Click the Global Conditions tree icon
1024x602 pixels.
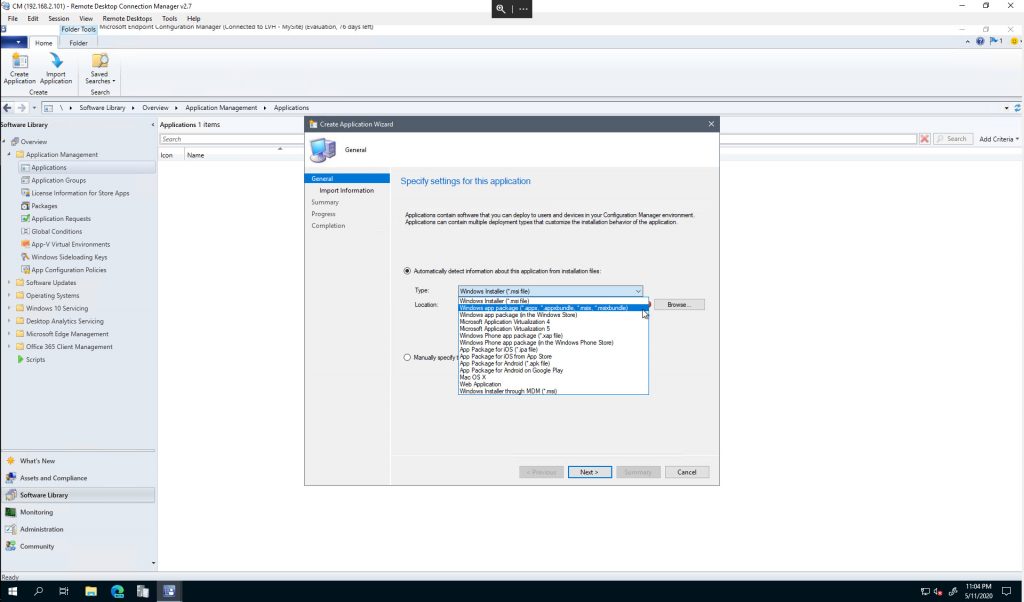click(25, 231)
